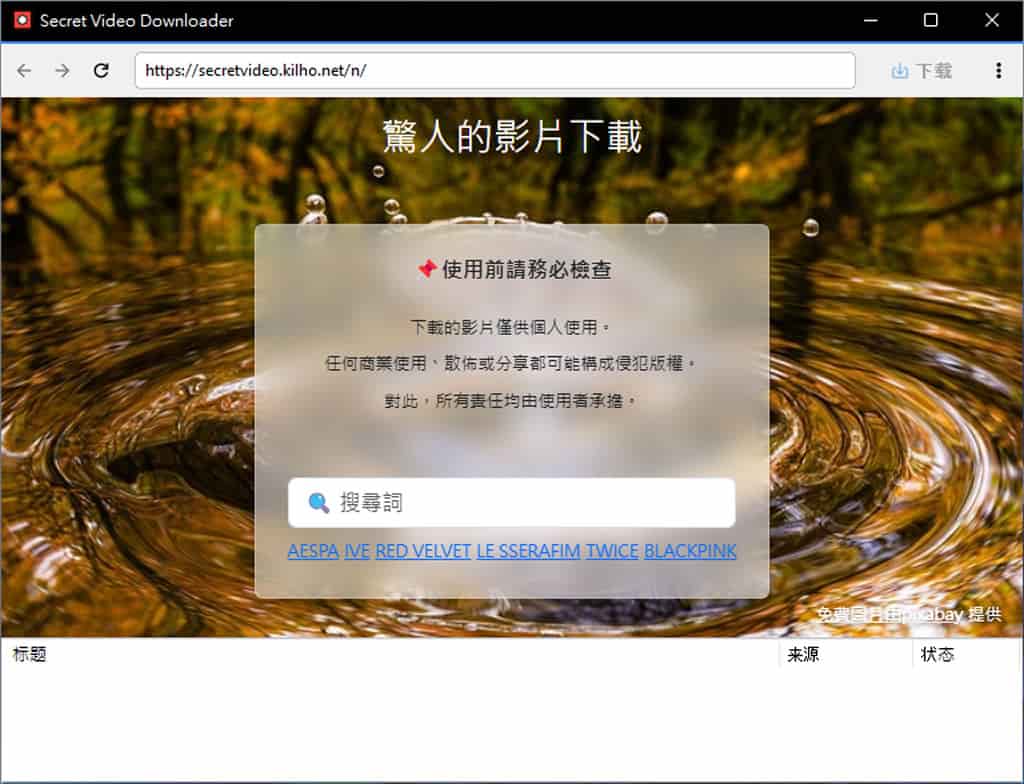Maximize the application window

(x=930, y=20)
